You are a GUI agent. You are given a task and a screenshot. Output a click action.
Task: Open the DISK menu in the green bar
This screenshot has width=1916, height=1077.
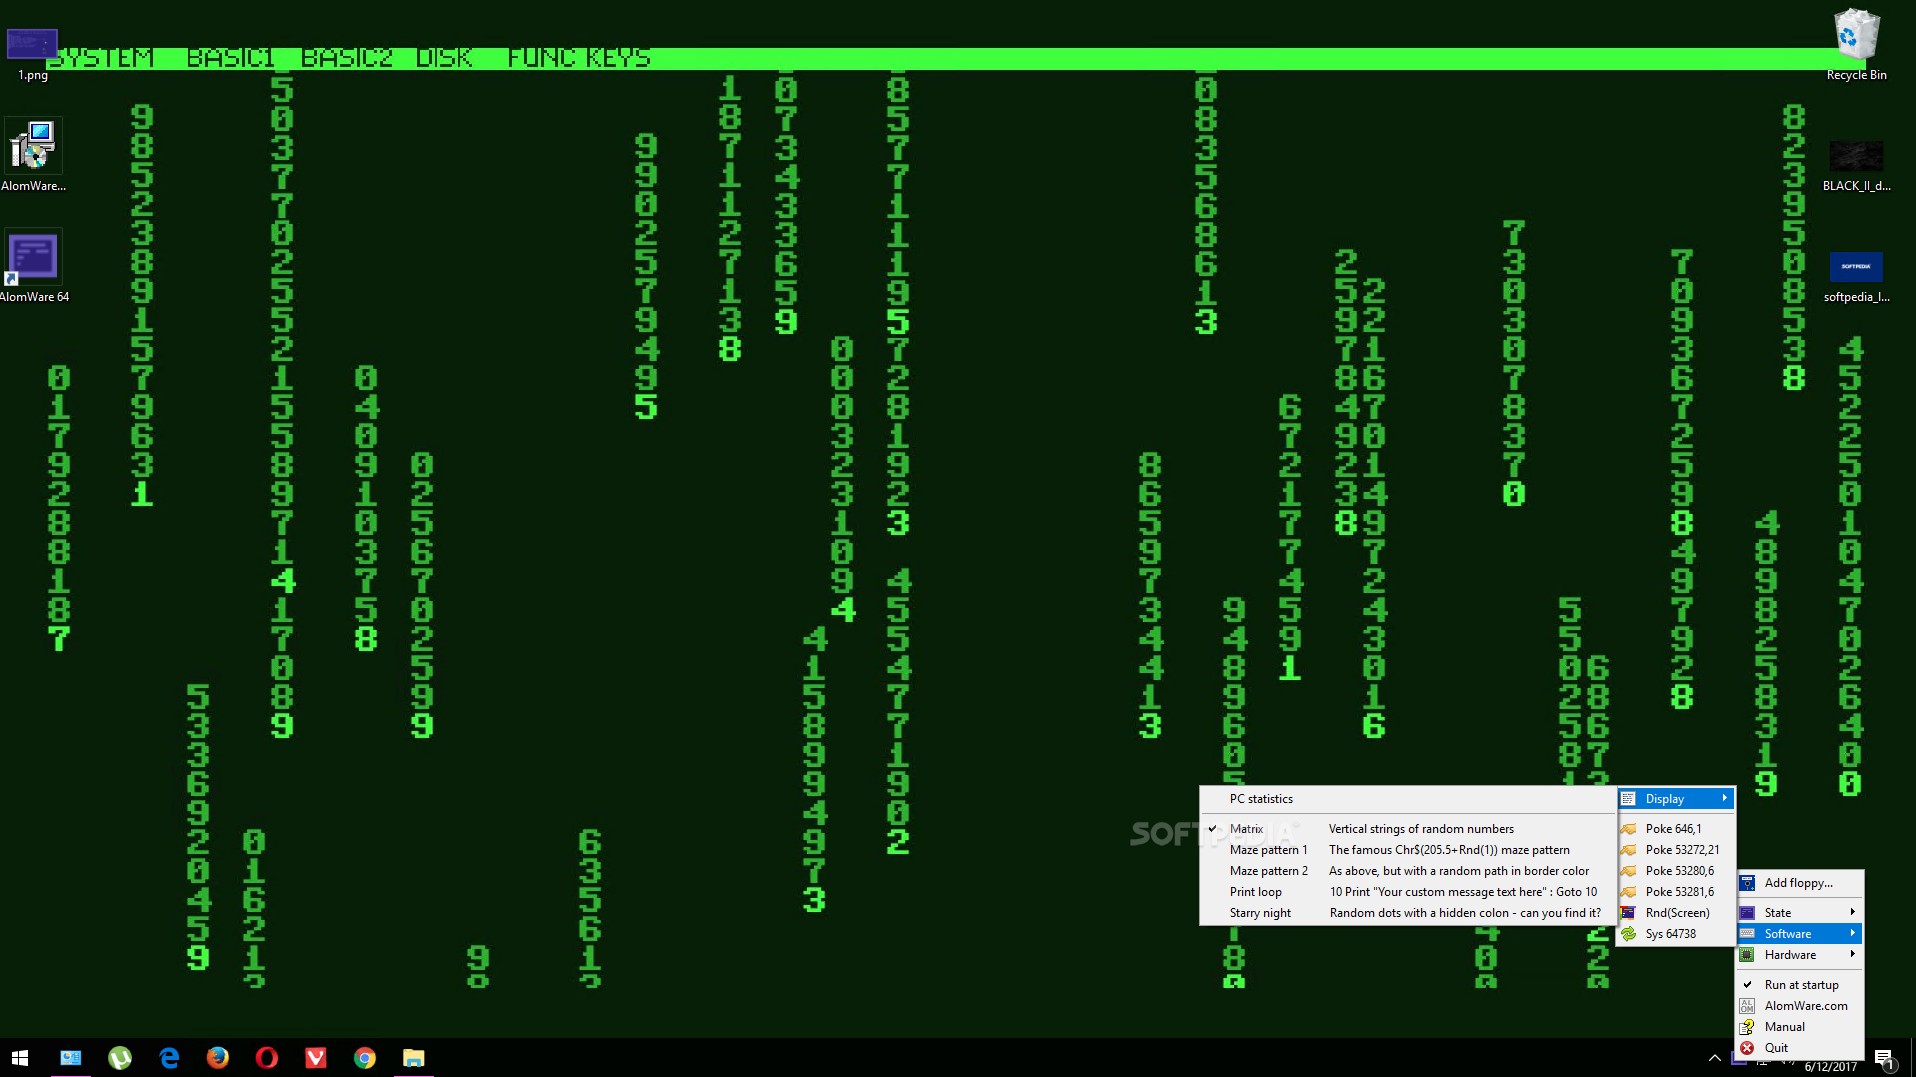point(444,57)
